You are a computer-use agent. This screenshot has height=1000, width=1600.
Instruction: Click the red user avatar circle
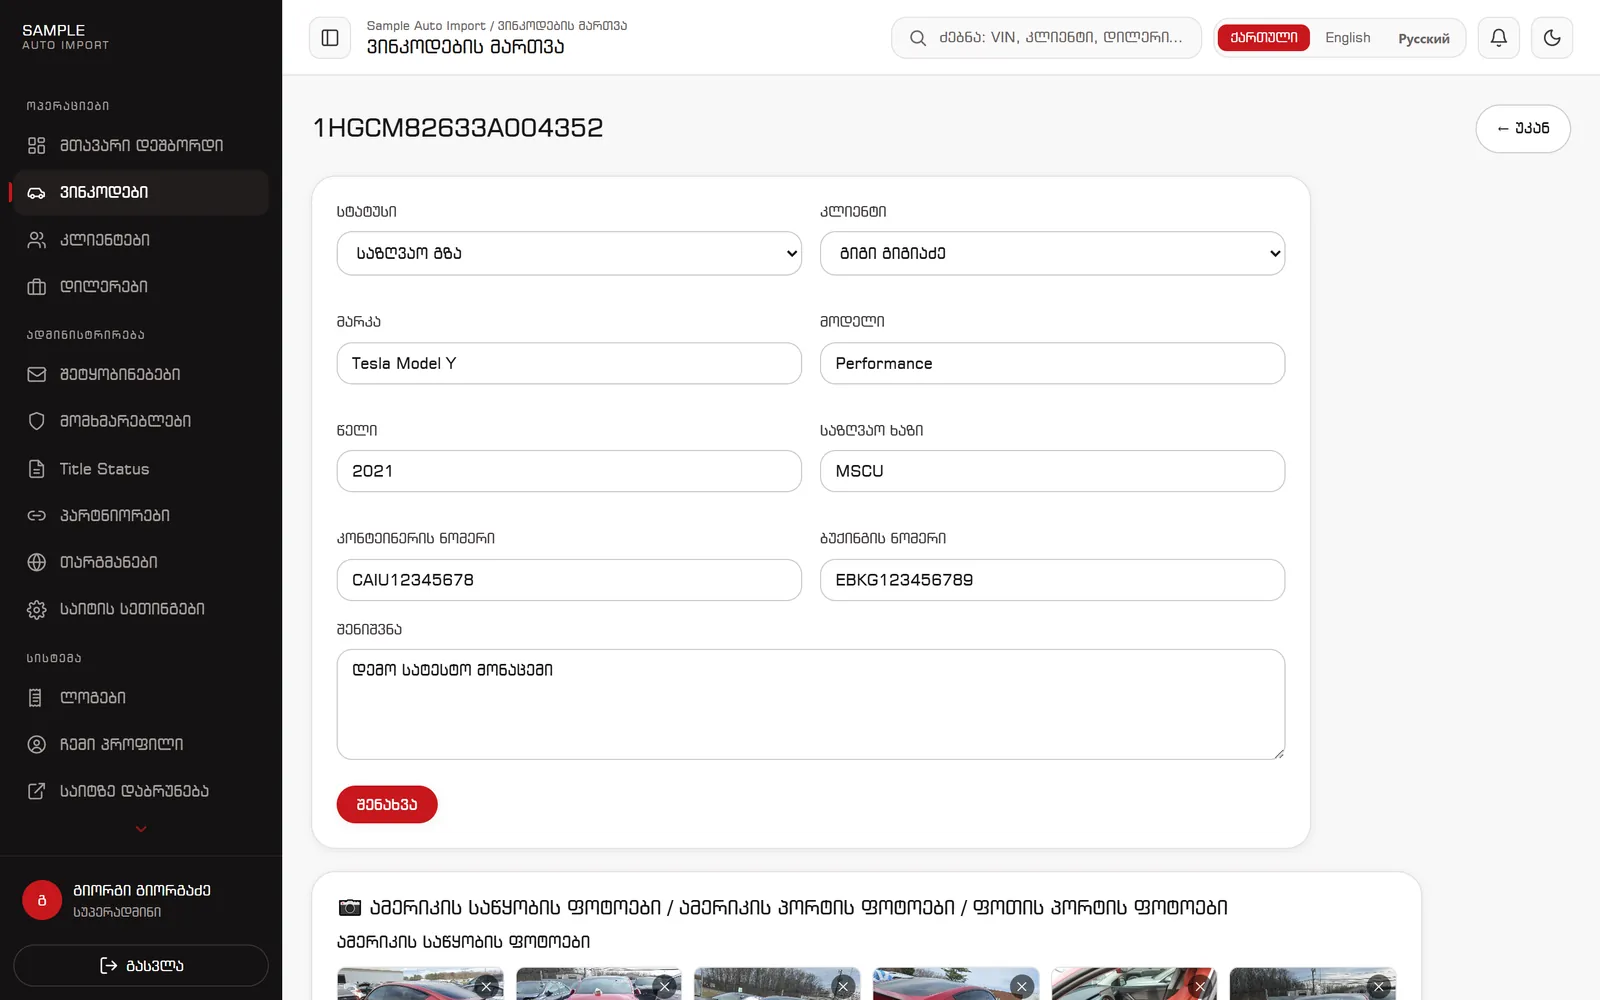click(42, 900)
